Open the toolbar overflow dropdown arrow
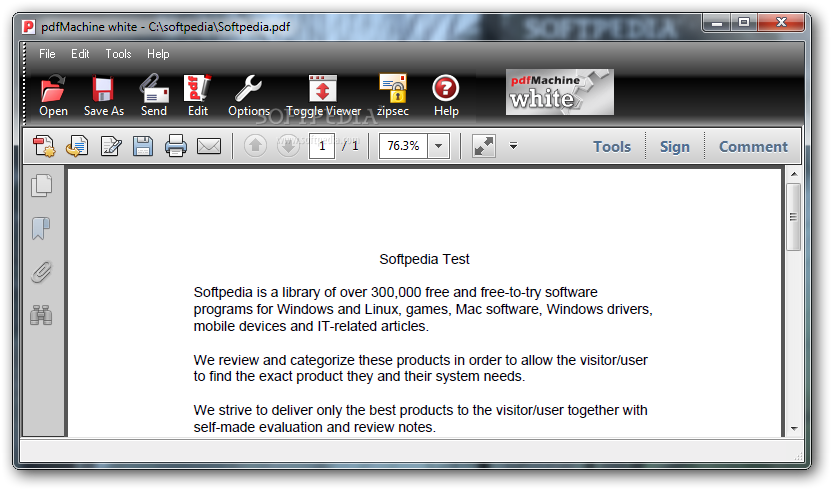This screenshot has height=490, width=832. pos(513,145)
